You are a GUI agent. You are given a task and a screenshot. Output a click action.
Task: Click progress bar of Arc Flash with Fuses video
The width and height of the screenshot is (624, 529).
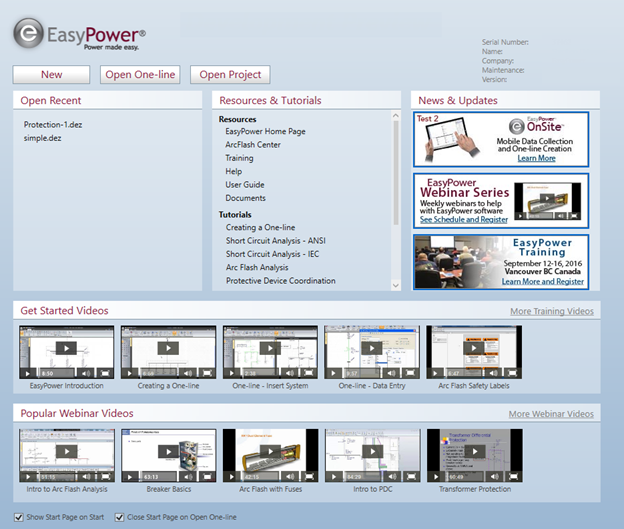click(x=260, y=476)
